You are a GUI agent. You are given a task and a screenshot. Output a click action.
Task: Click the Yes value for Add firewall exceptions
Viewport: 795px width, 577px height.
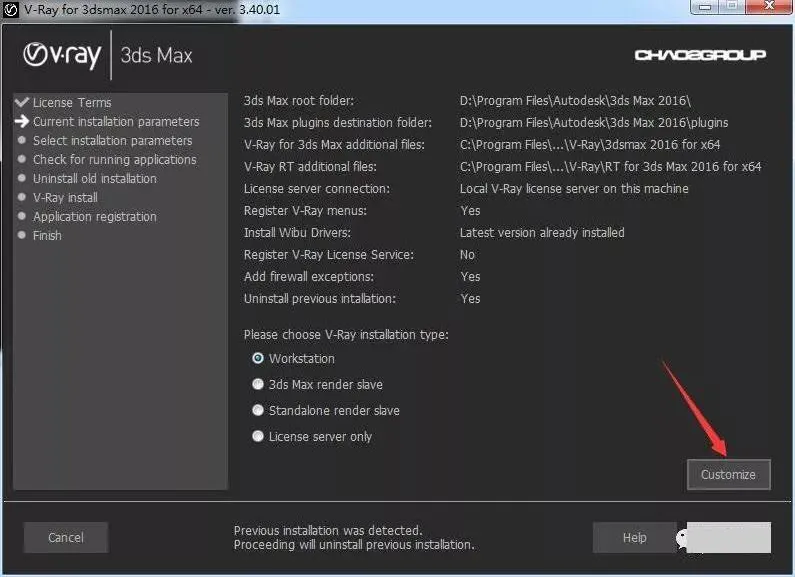click(470, 276)
